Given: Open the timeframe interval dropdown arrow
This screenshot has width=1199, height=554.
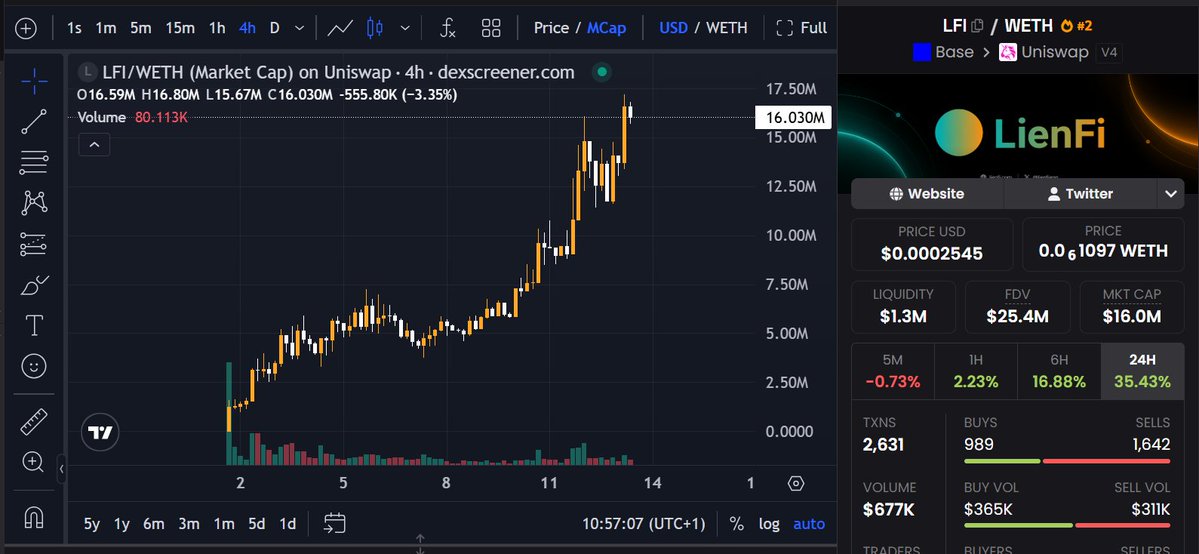Looking at the screenshot, I should [300, 28].
